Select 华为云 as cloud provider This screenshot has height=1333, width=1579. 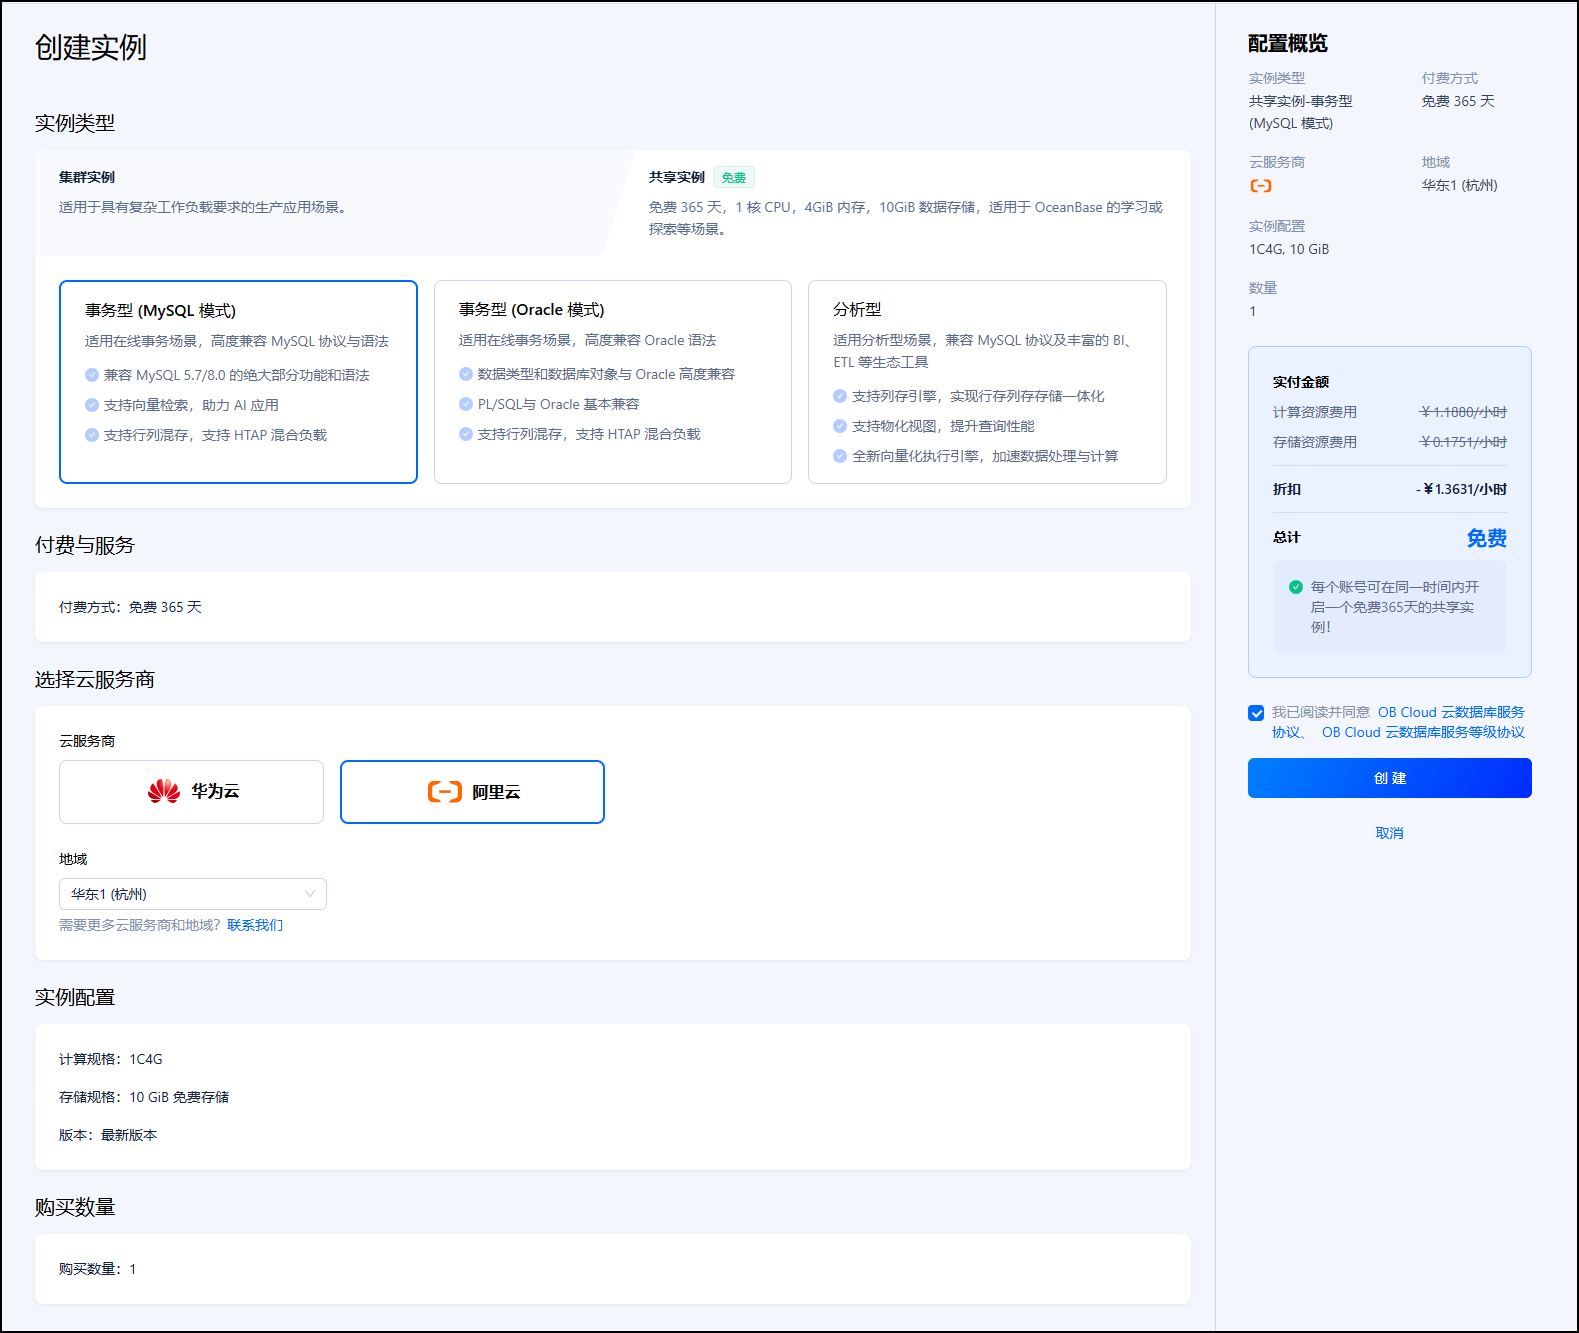(191, 792)
